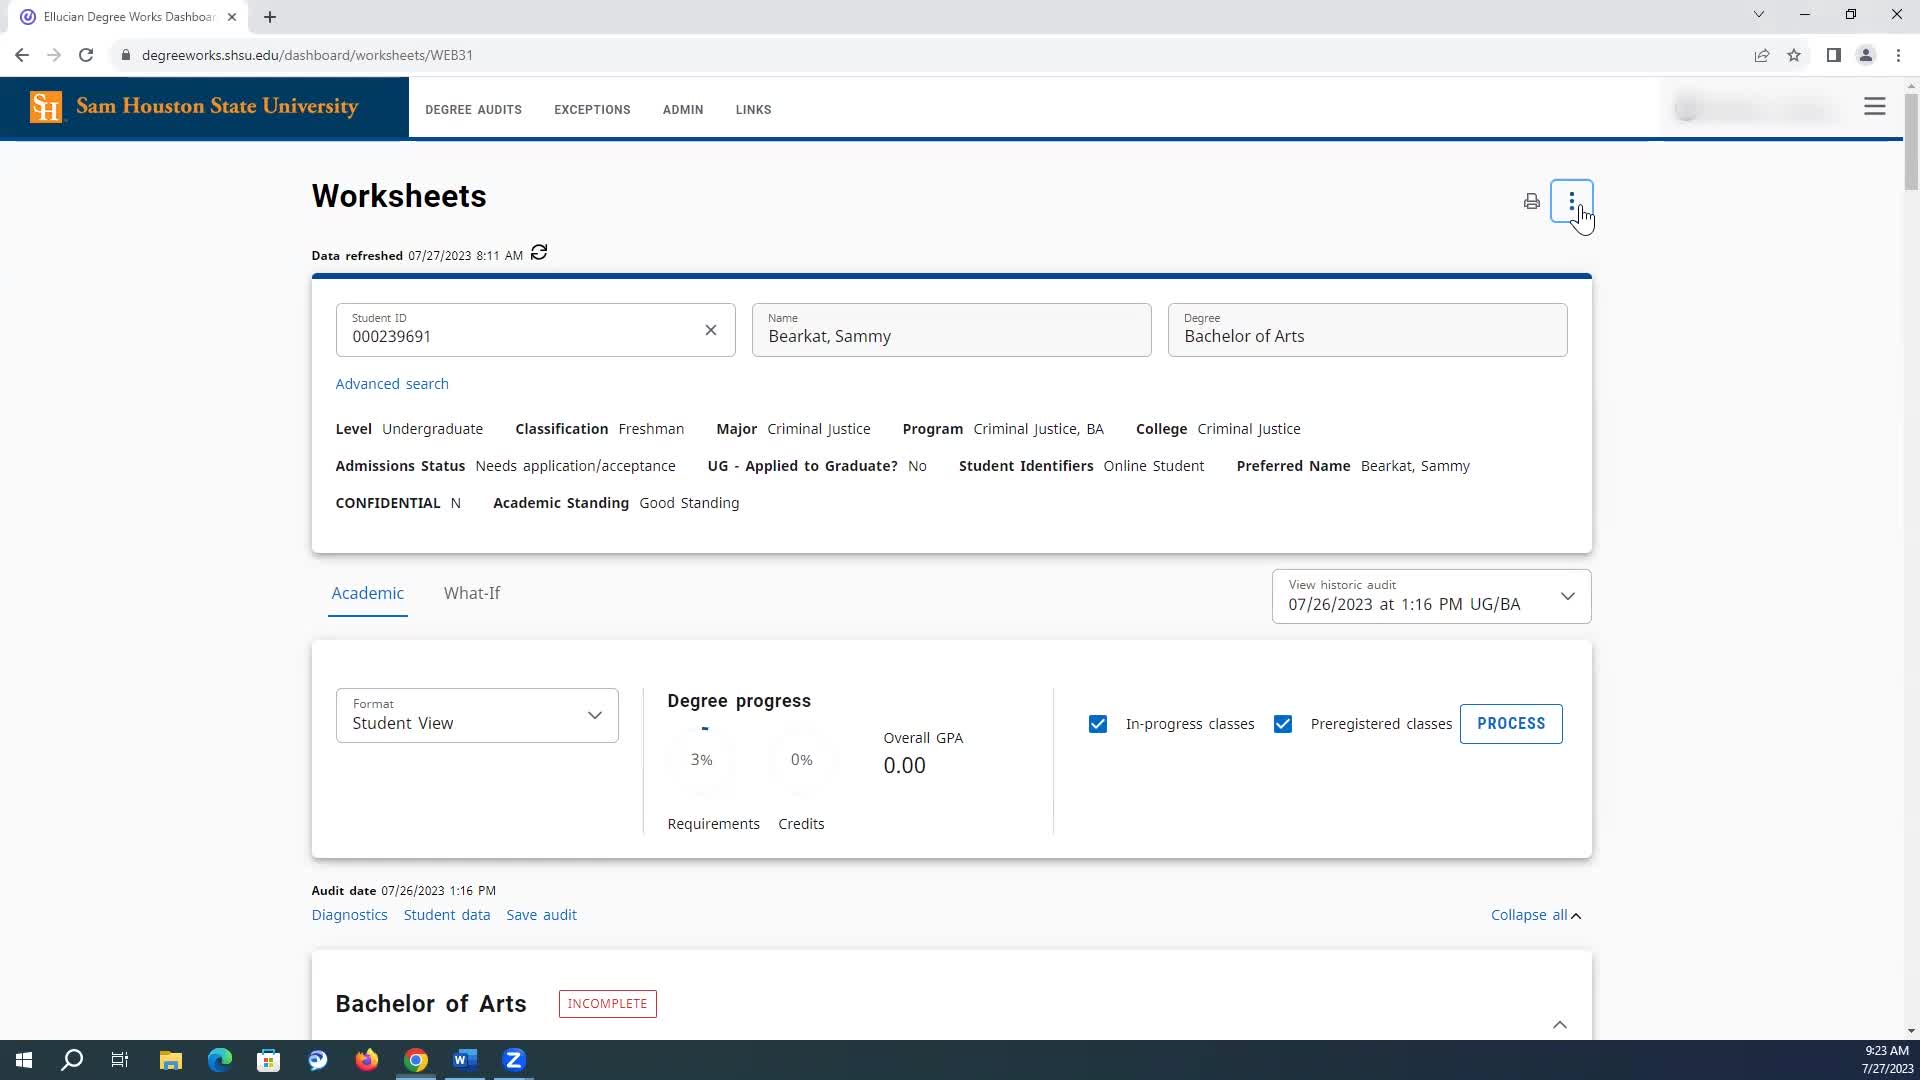
Task: Open the Student data link
Action: click(447, 915)
